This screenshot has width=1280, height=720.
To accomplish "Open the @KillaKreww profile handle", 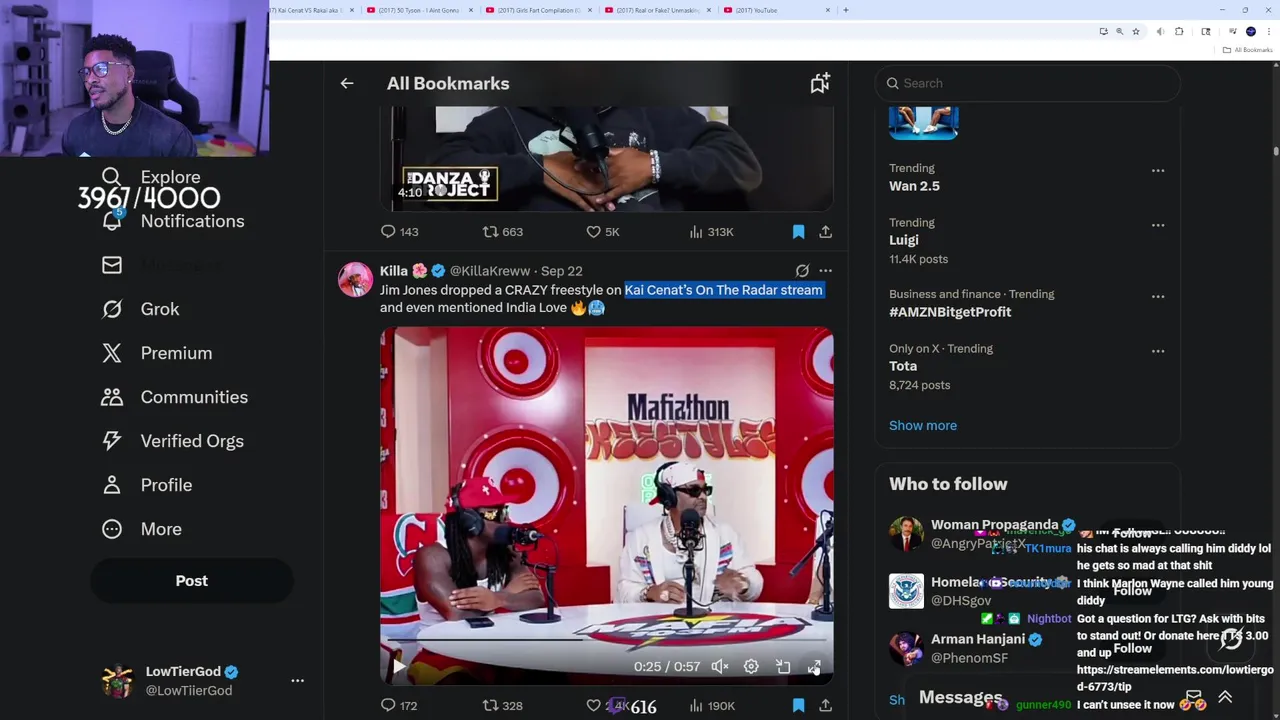I will [x=490, y=271].
